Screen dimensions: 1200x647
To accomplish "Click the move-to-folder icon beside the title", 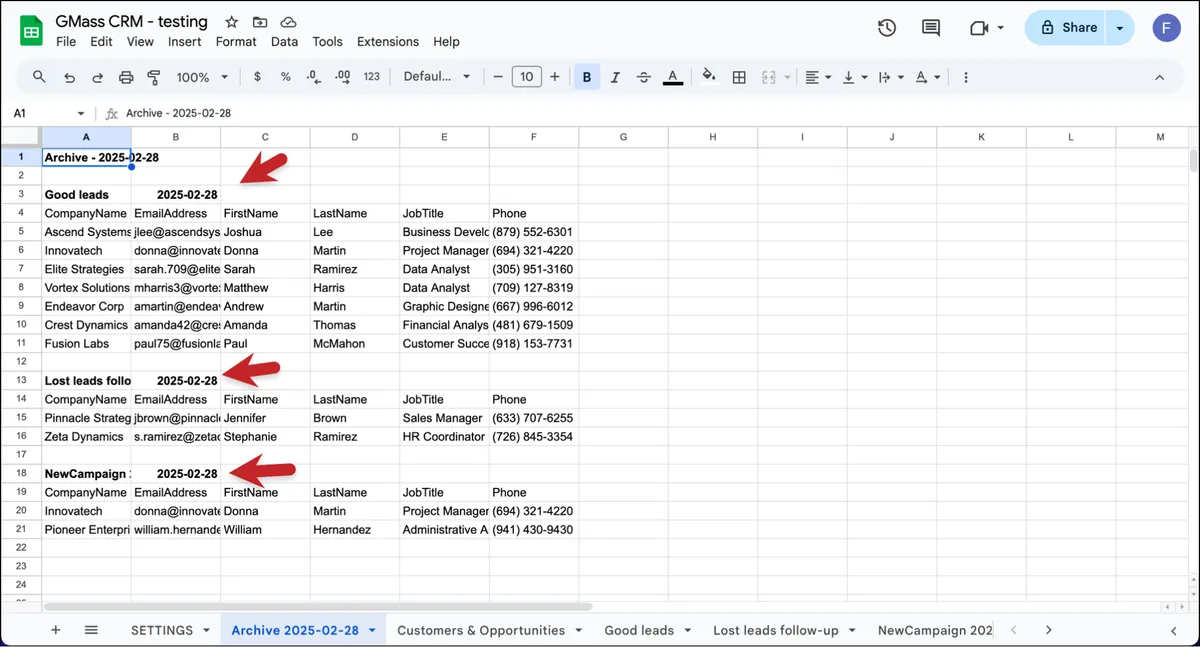I will coord(260,22).
